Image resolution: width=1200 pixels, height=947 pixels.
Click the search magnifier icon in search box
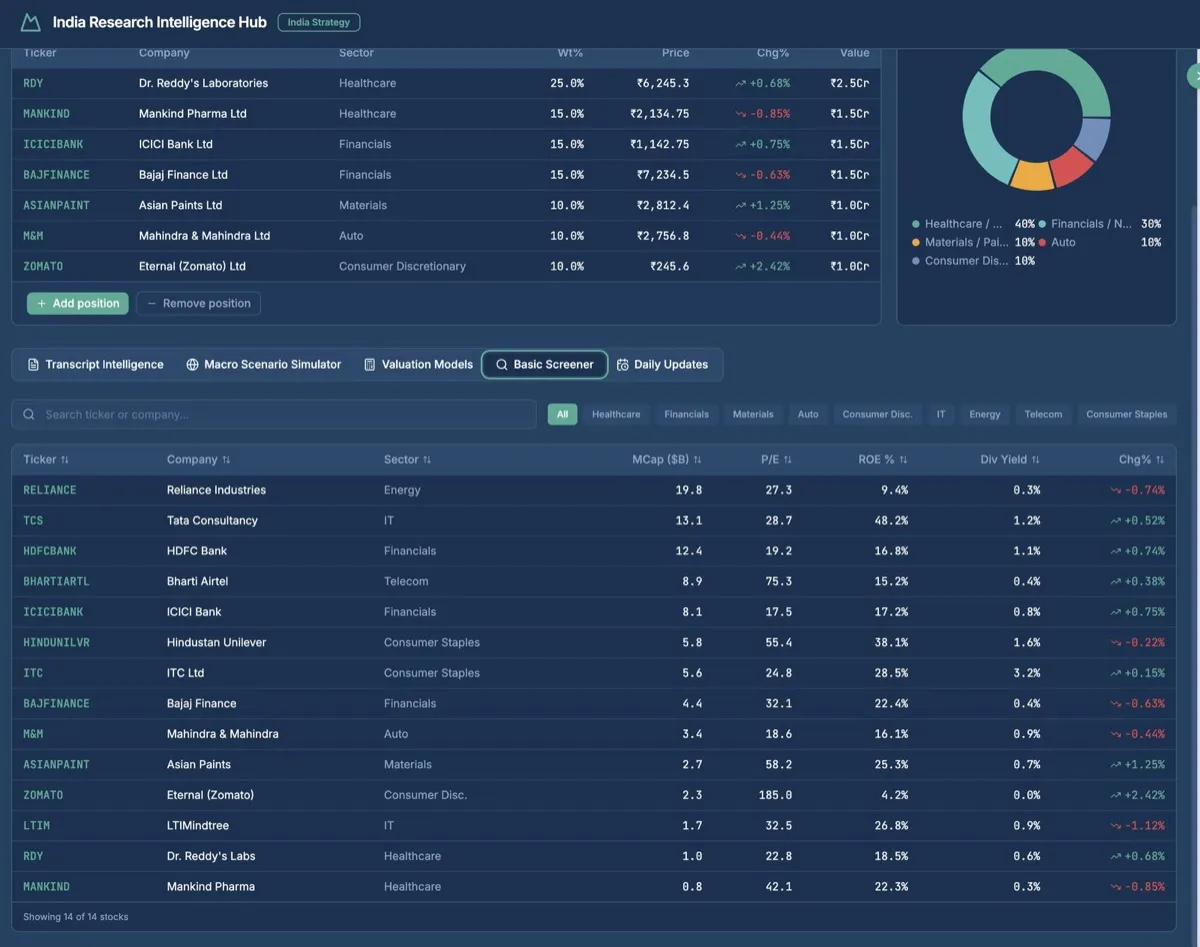pyautogui.click(x=29, y=414)
